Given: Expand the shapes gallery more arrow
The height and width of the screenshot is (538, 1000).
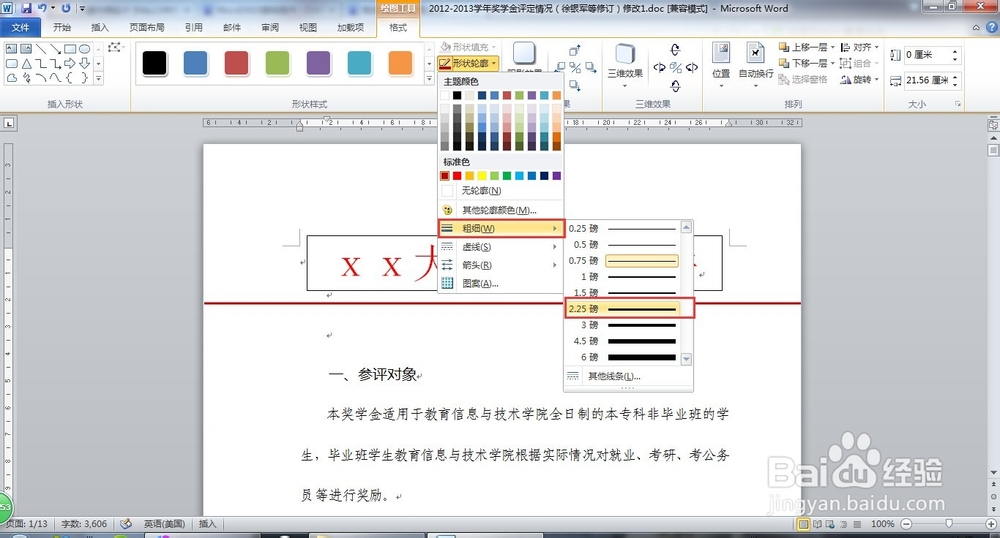Looking at the screenshot, I should 98,78.
